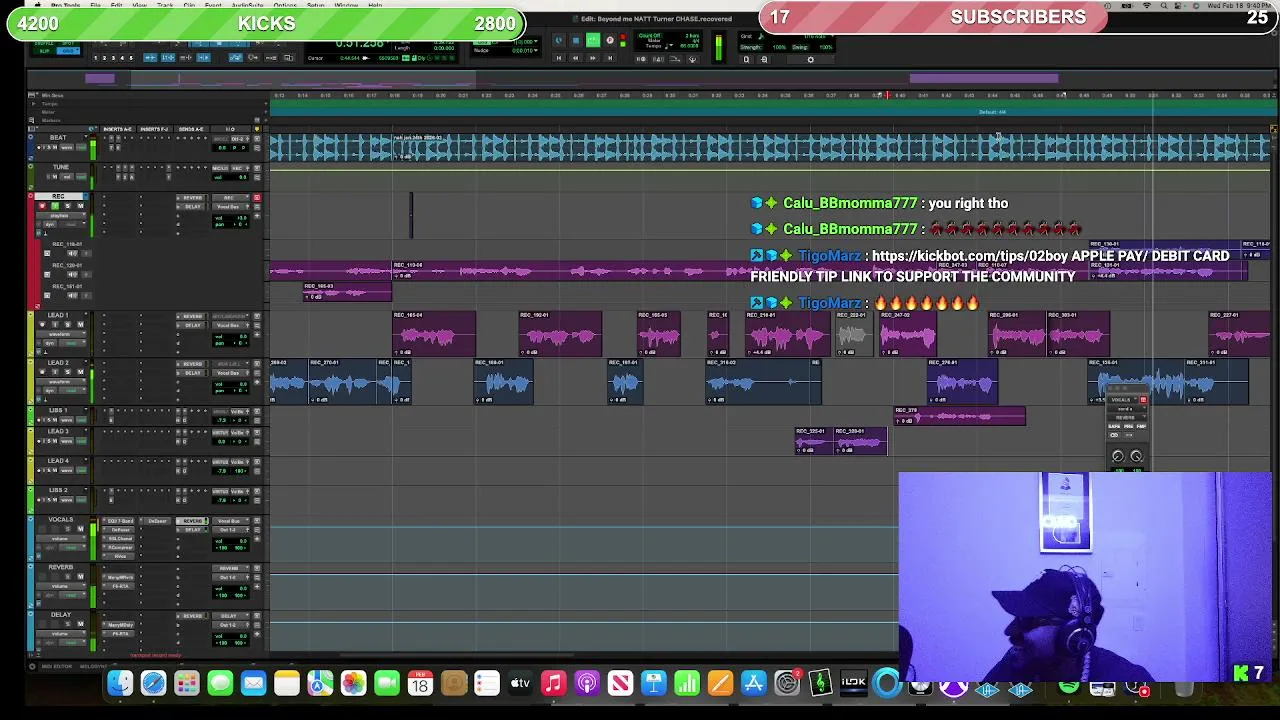The image size is (1280, 720).
Task: Open the GRID edit mode selector
Action: [68, 51]
